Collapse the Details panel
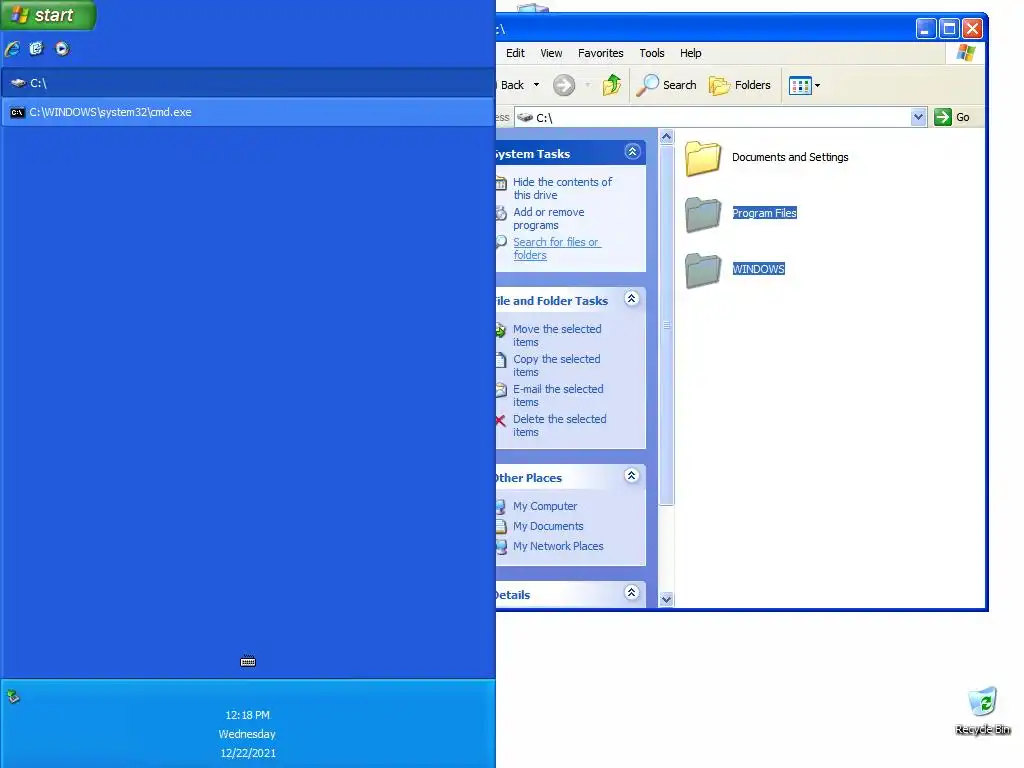The height and width of the screenshot is (768, 1024). click(632, 592)
